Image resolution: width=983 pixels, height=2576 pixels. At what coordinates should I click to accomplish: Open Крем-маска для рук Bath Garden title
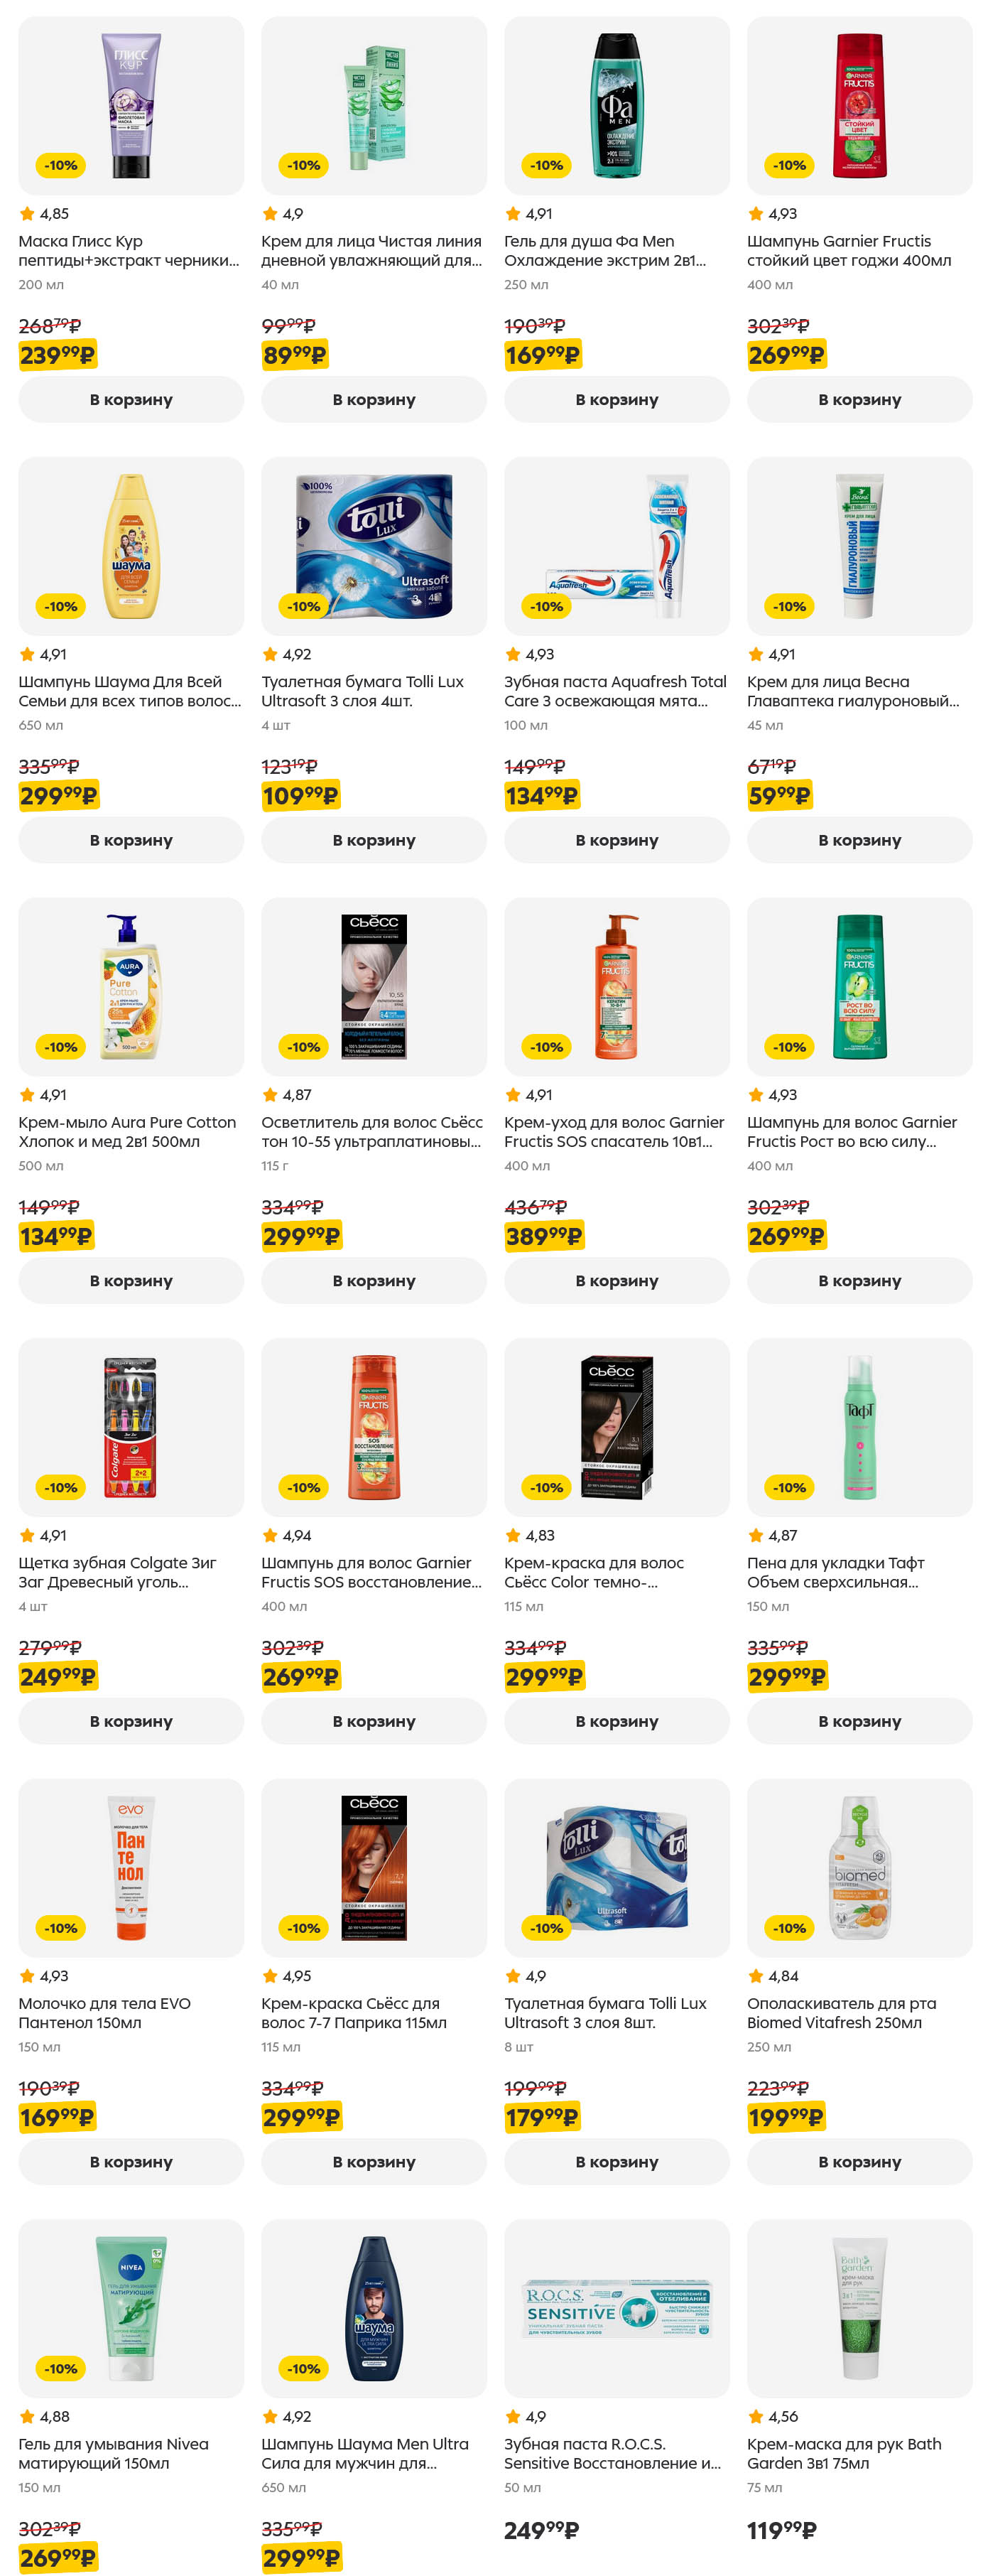(x=844, y=2453)
